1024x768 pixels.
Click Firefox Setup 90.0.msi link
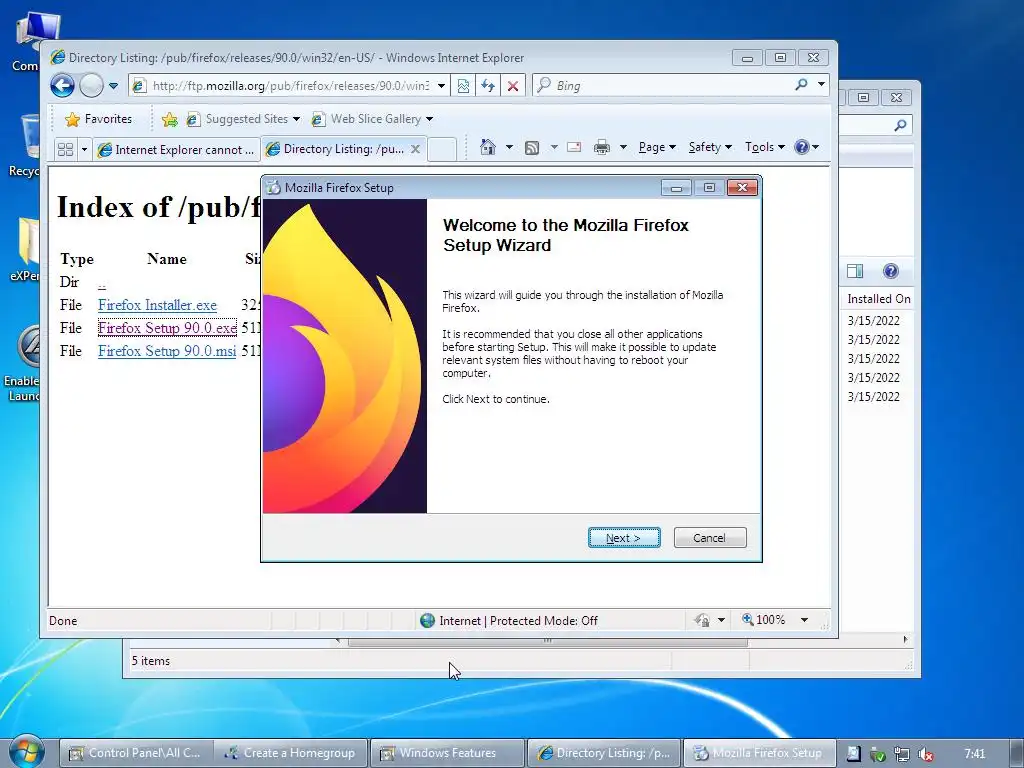167,351
